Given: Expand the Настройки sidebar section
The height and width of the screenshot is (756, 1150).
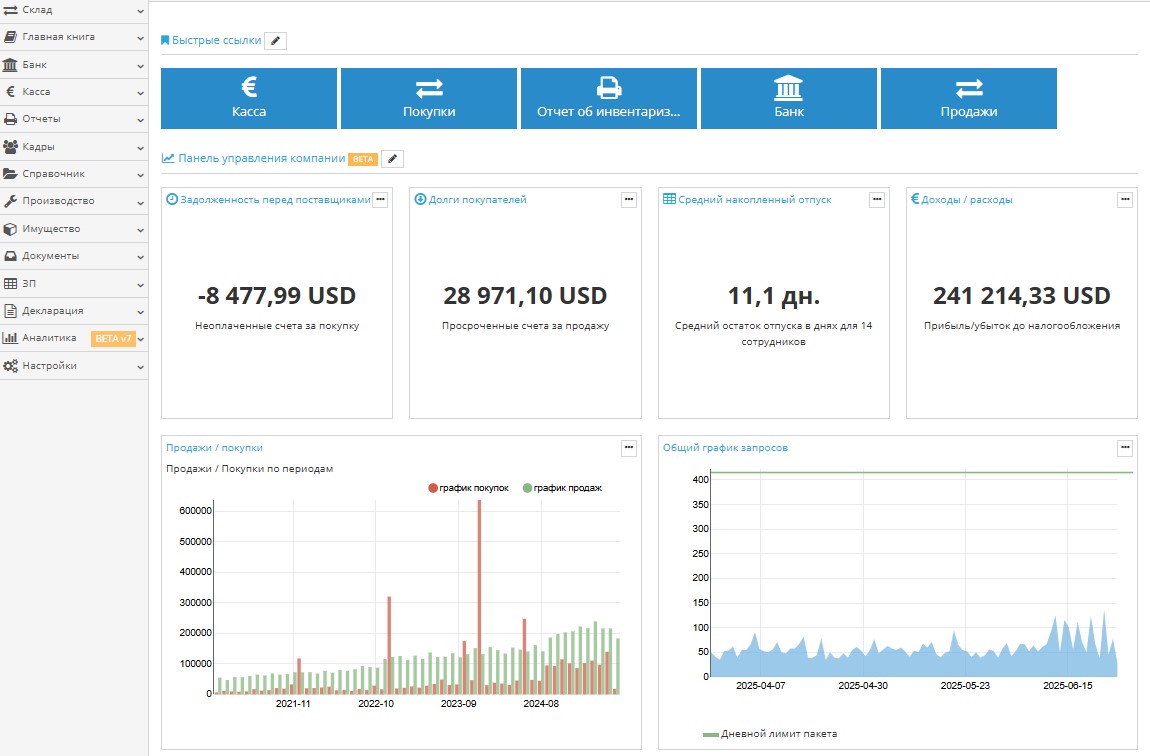Looking at the screenshot, I should coord(74,366).
